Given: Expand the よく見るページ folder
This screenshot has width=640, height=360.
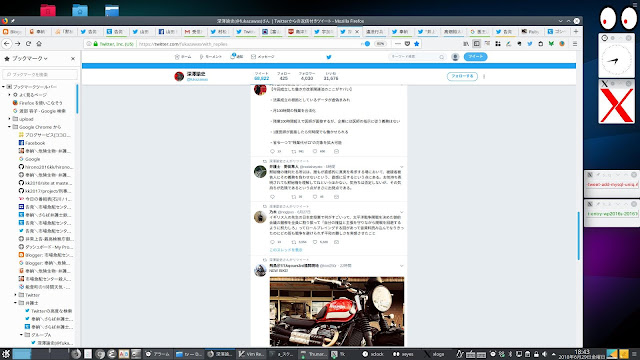Looking at the screenshot, I should pos(9,95).
